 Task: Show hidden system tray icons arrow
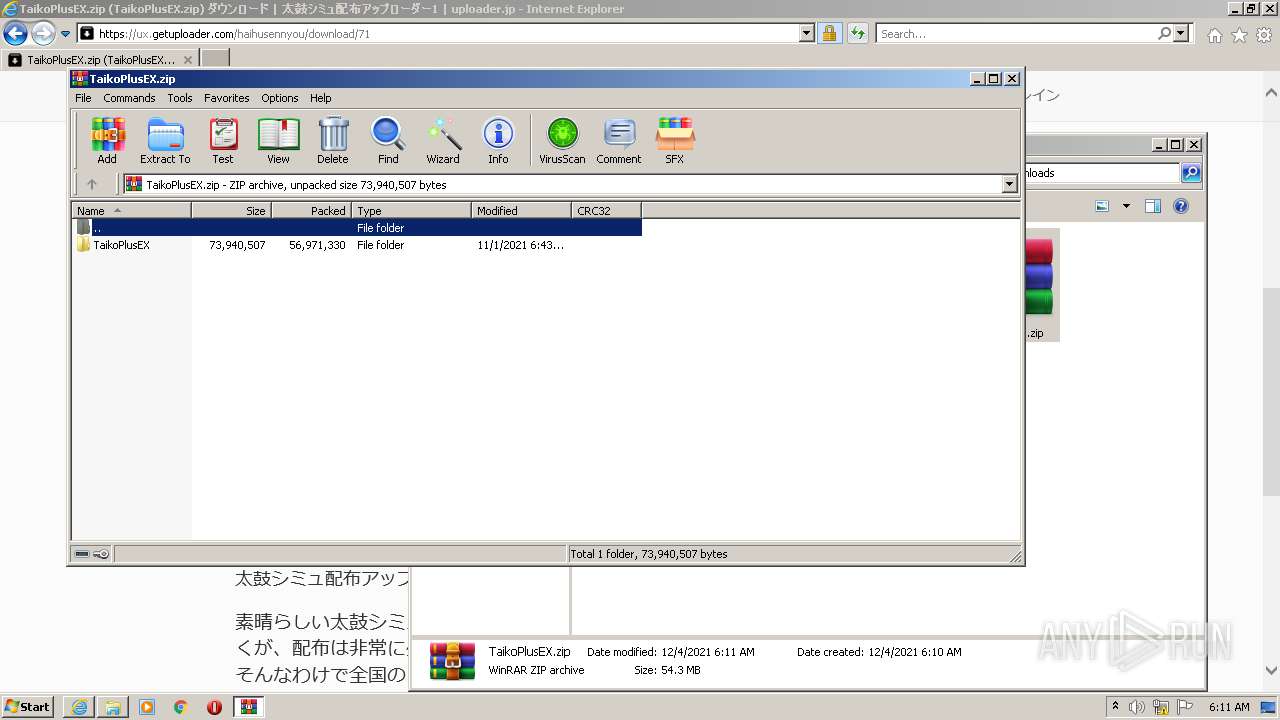click(1116, 707)
